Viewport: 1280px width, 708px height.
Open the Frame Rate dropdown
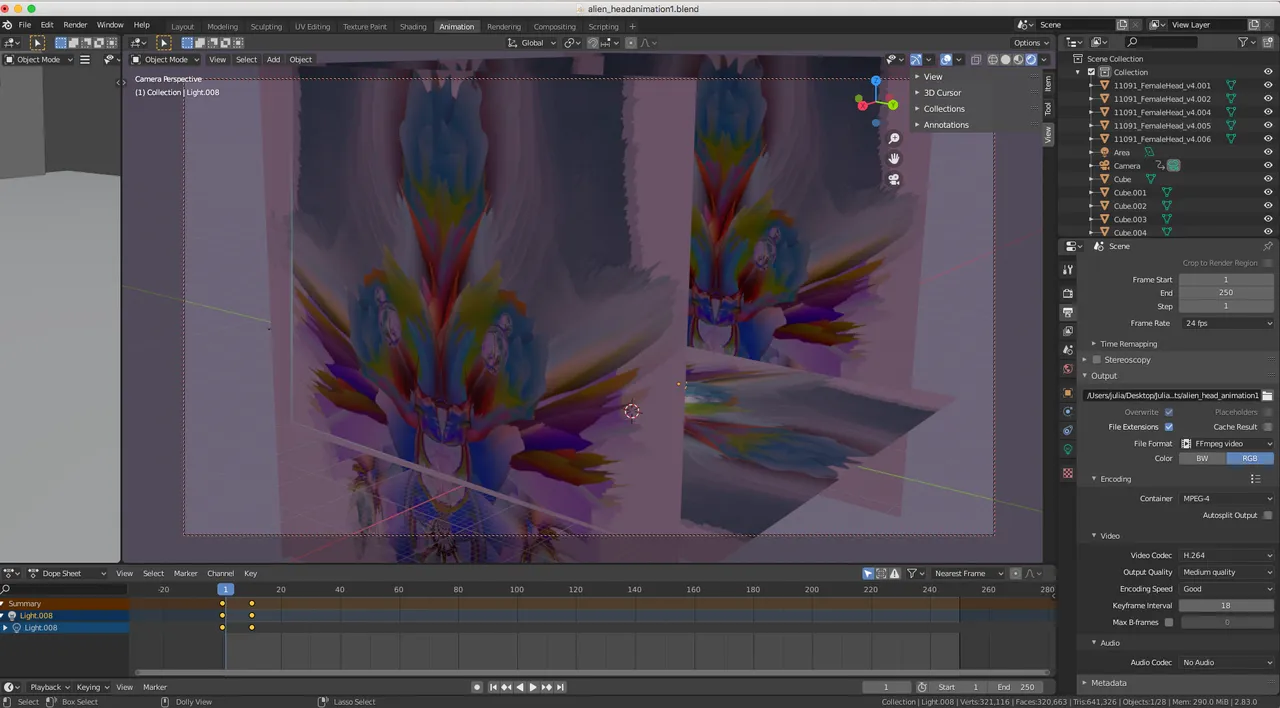coord(1226,323)
